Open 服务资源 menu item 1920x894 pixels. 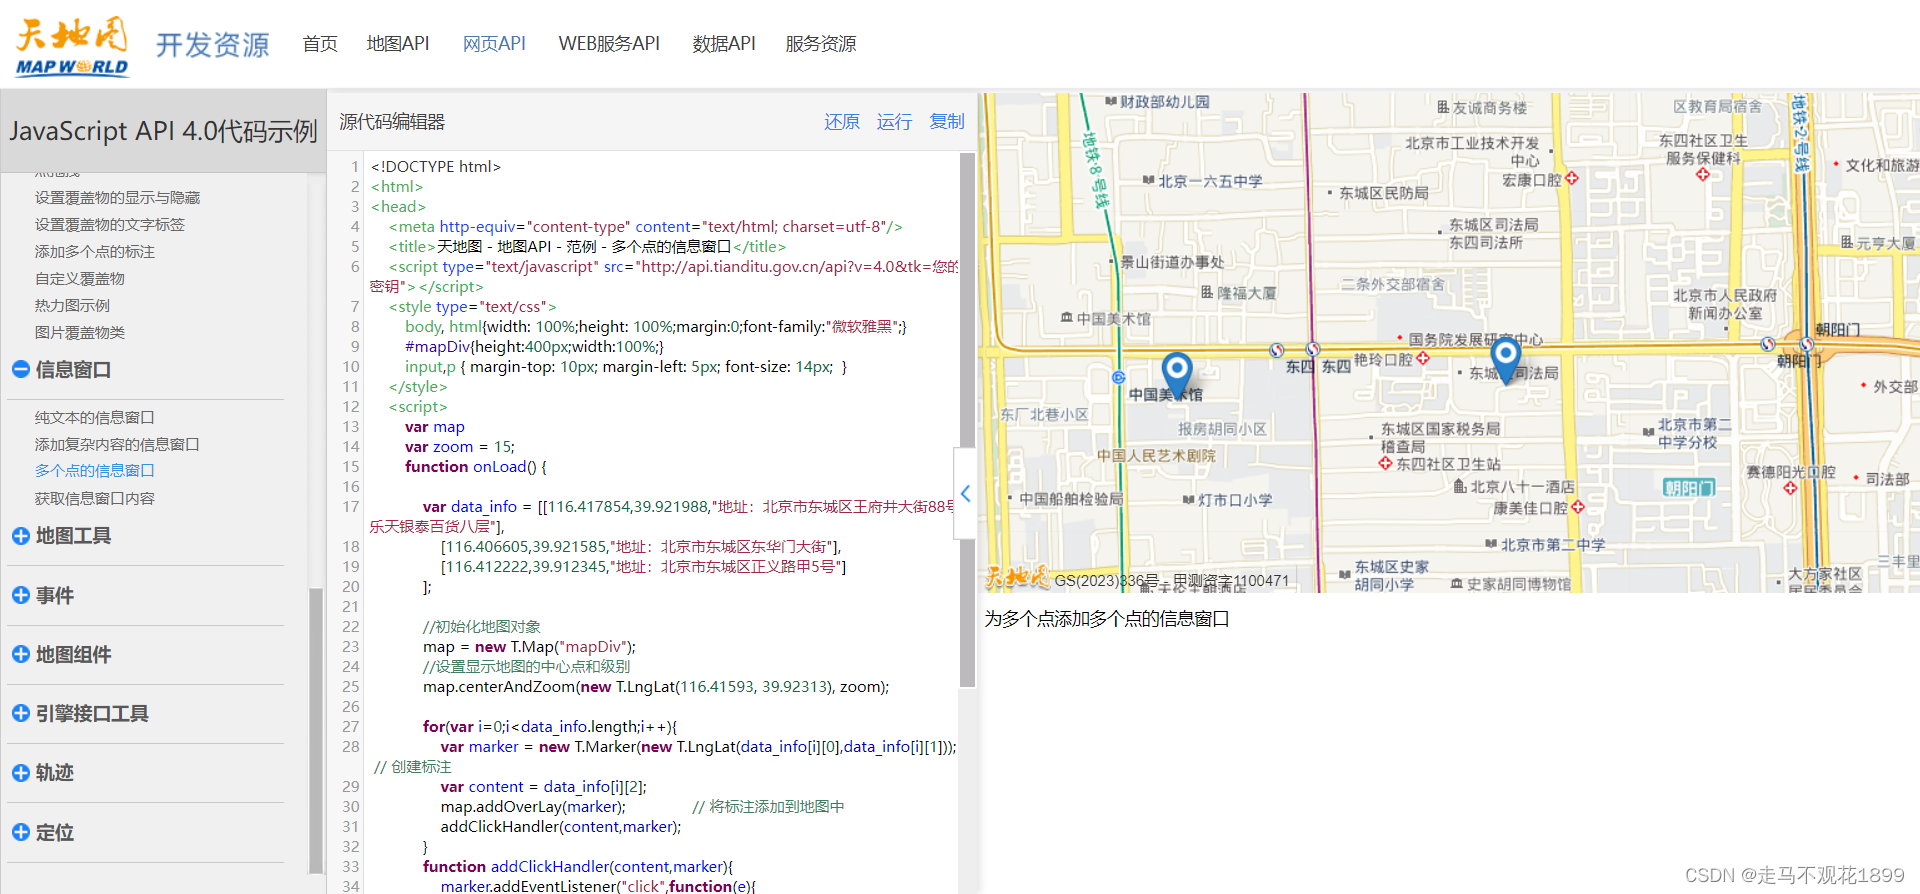coord(821,44)
